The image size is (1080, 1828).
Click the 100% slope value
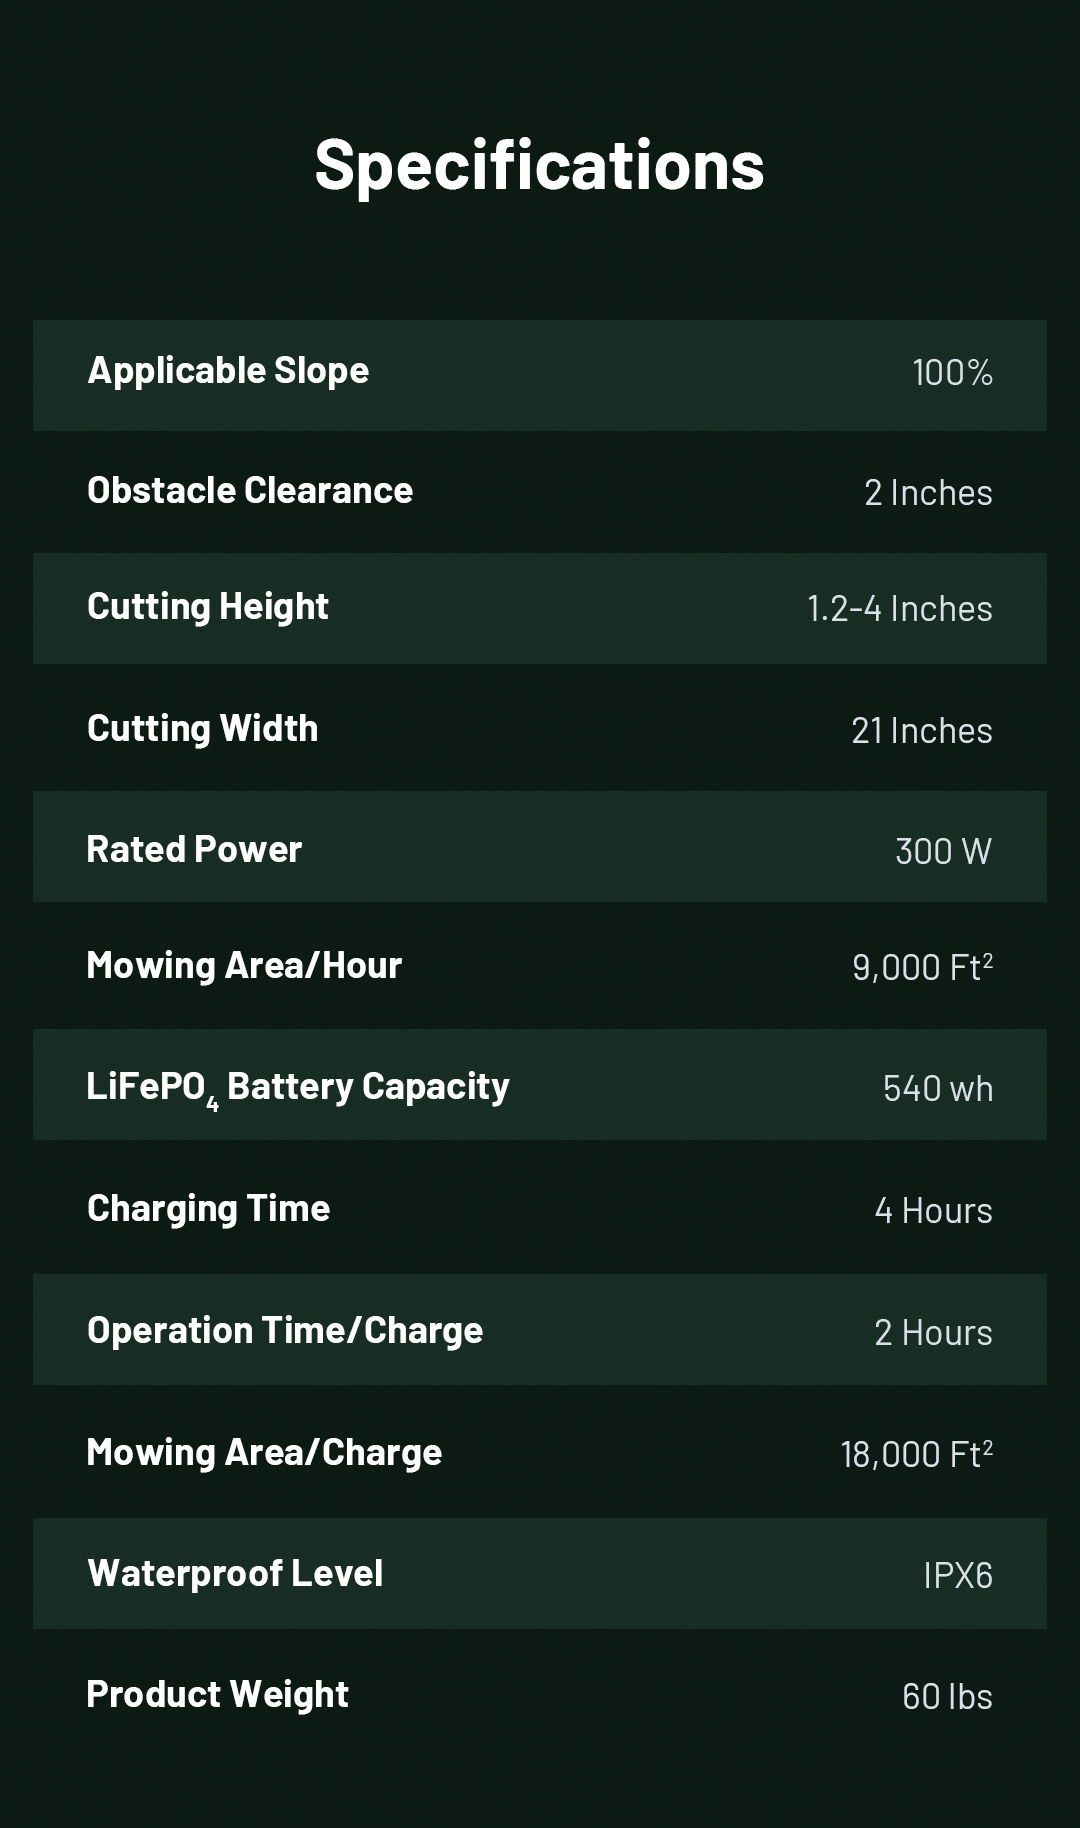pyautogui.click(x=952, y=373)
